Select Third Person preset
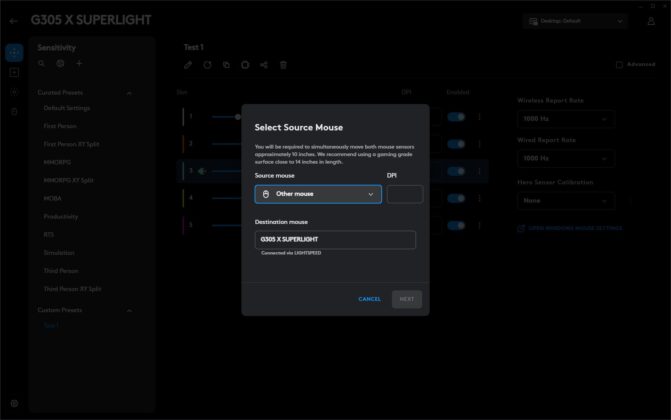Viewport: 671px width, 420px height. 61,271
